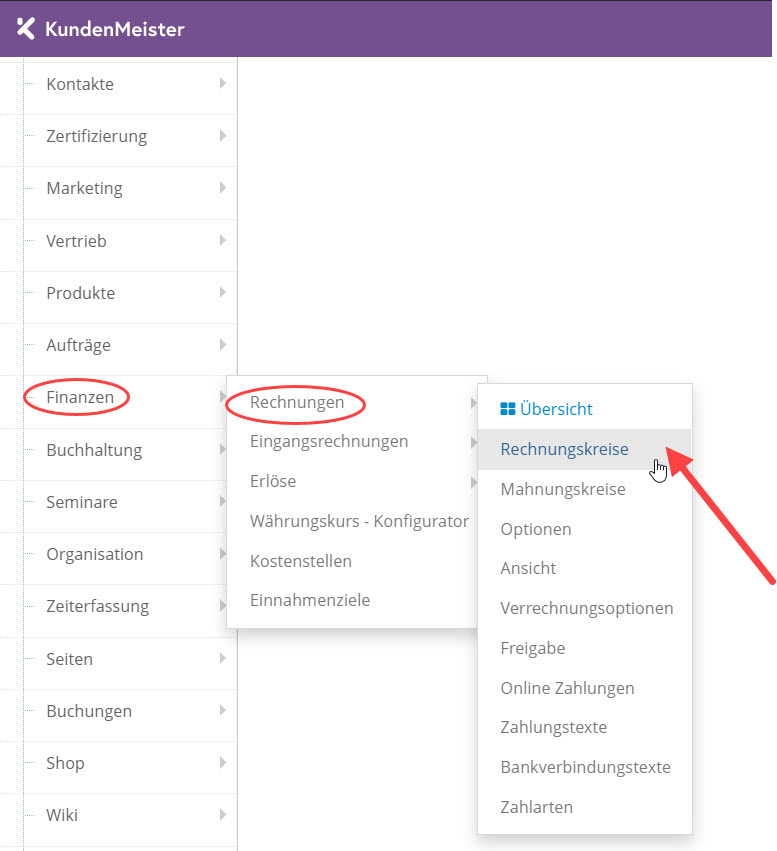Expand the Wiki submenu arrow

tap(222, 814)
